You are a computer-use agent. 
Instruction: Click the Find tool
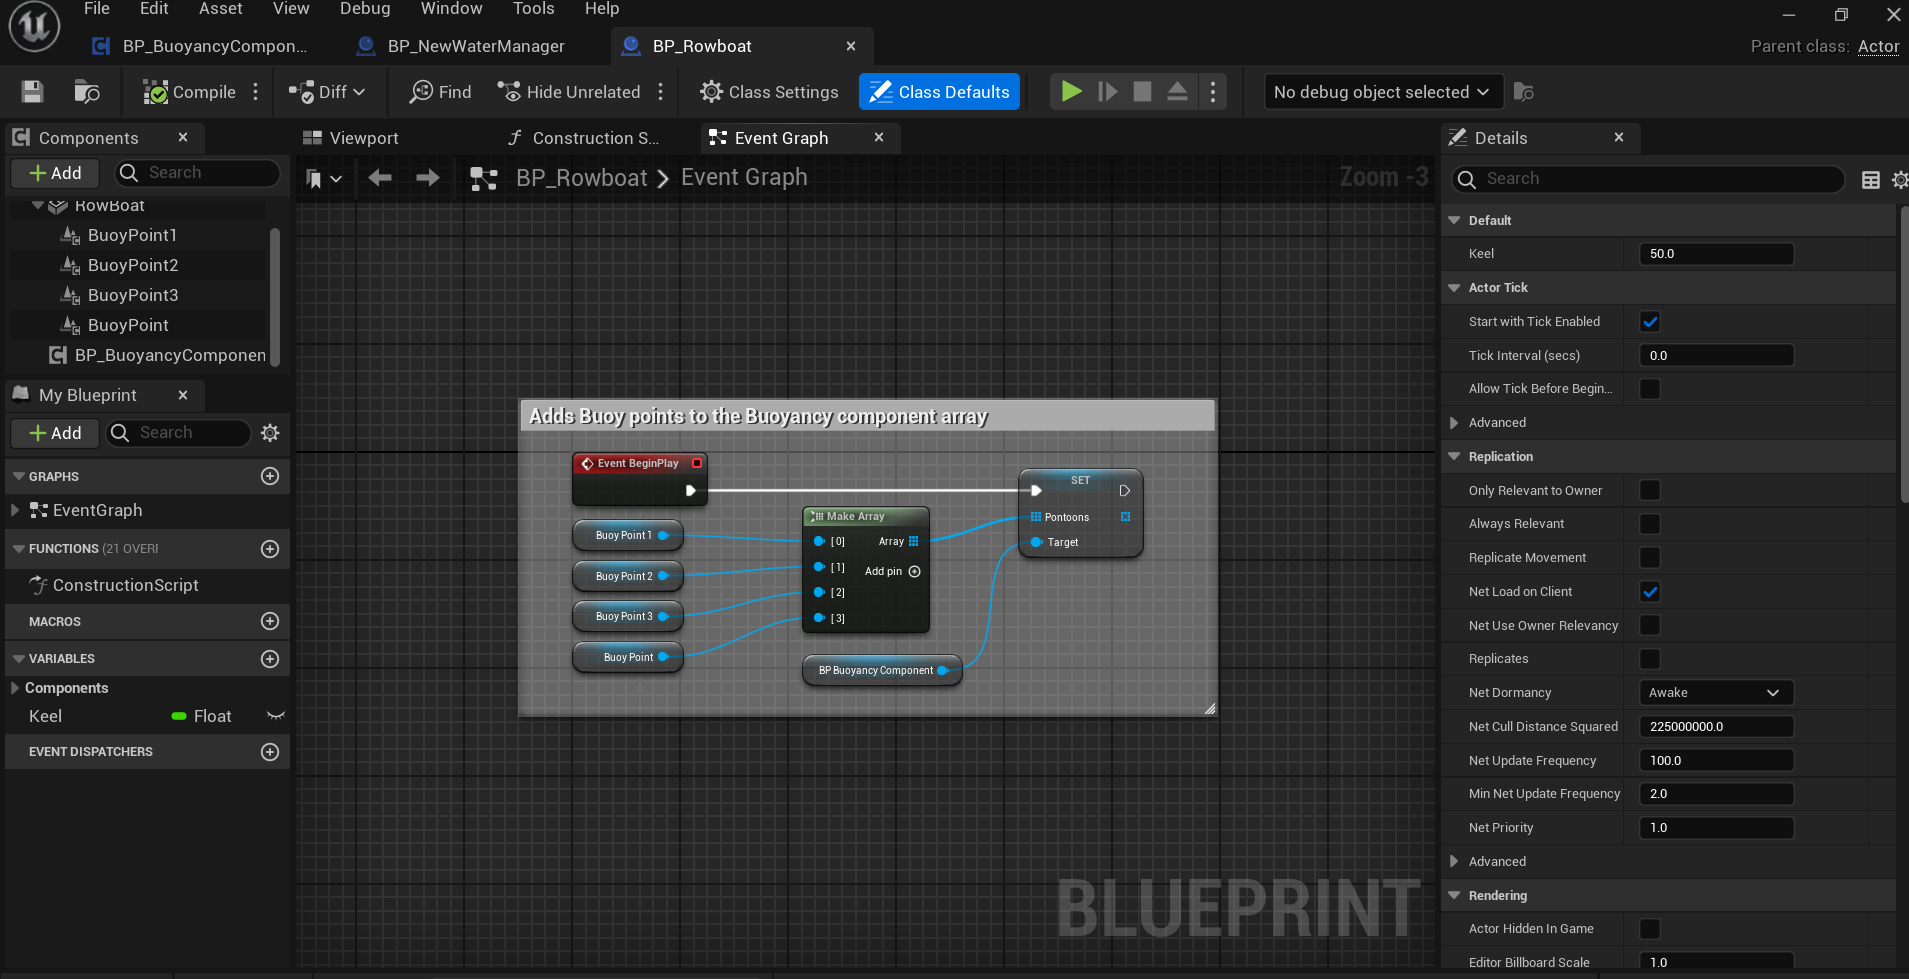tap(440, 92)
